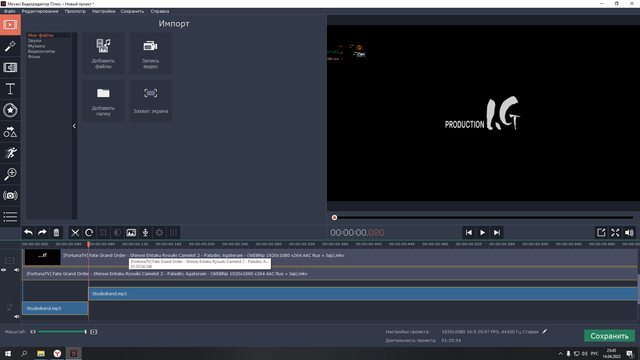Open the Настройки menu

103,11
